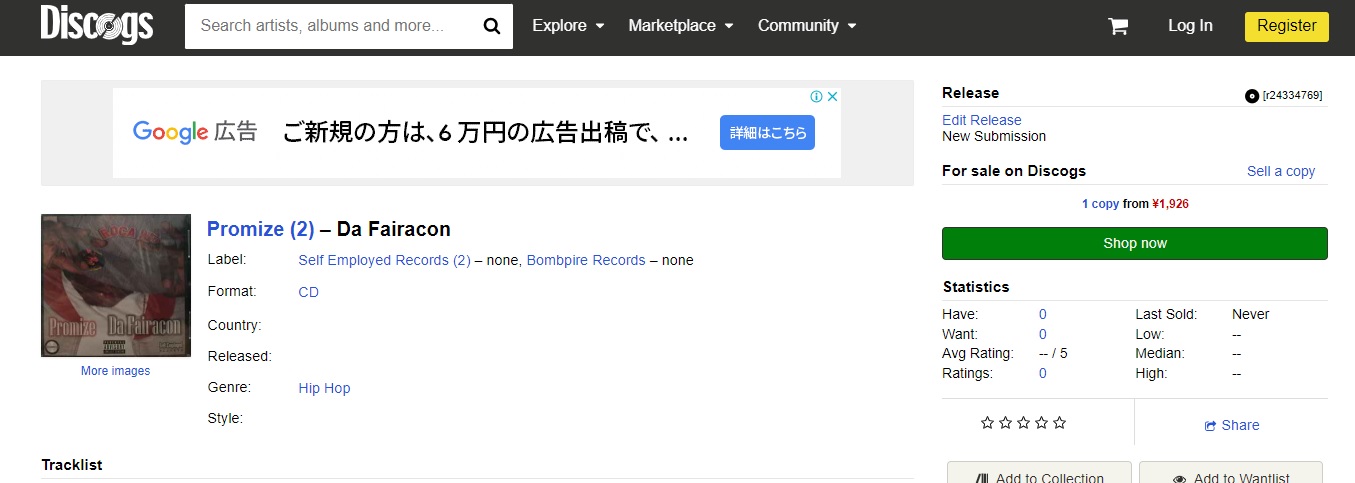Click the fifth rating star
The width and height of the screenshot is (1355, 483).
(1059, 423)
